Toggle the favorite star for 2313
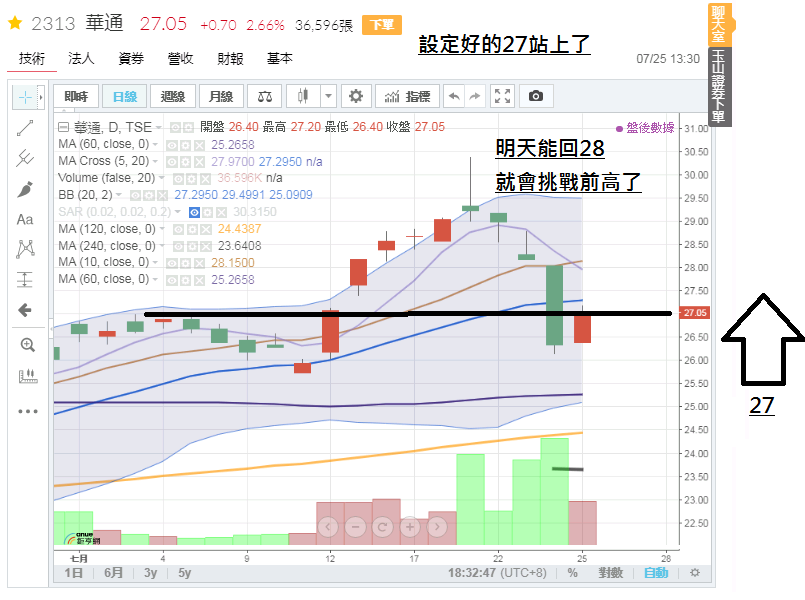Screen dimensions: 805x600 [x=15, y=23]
